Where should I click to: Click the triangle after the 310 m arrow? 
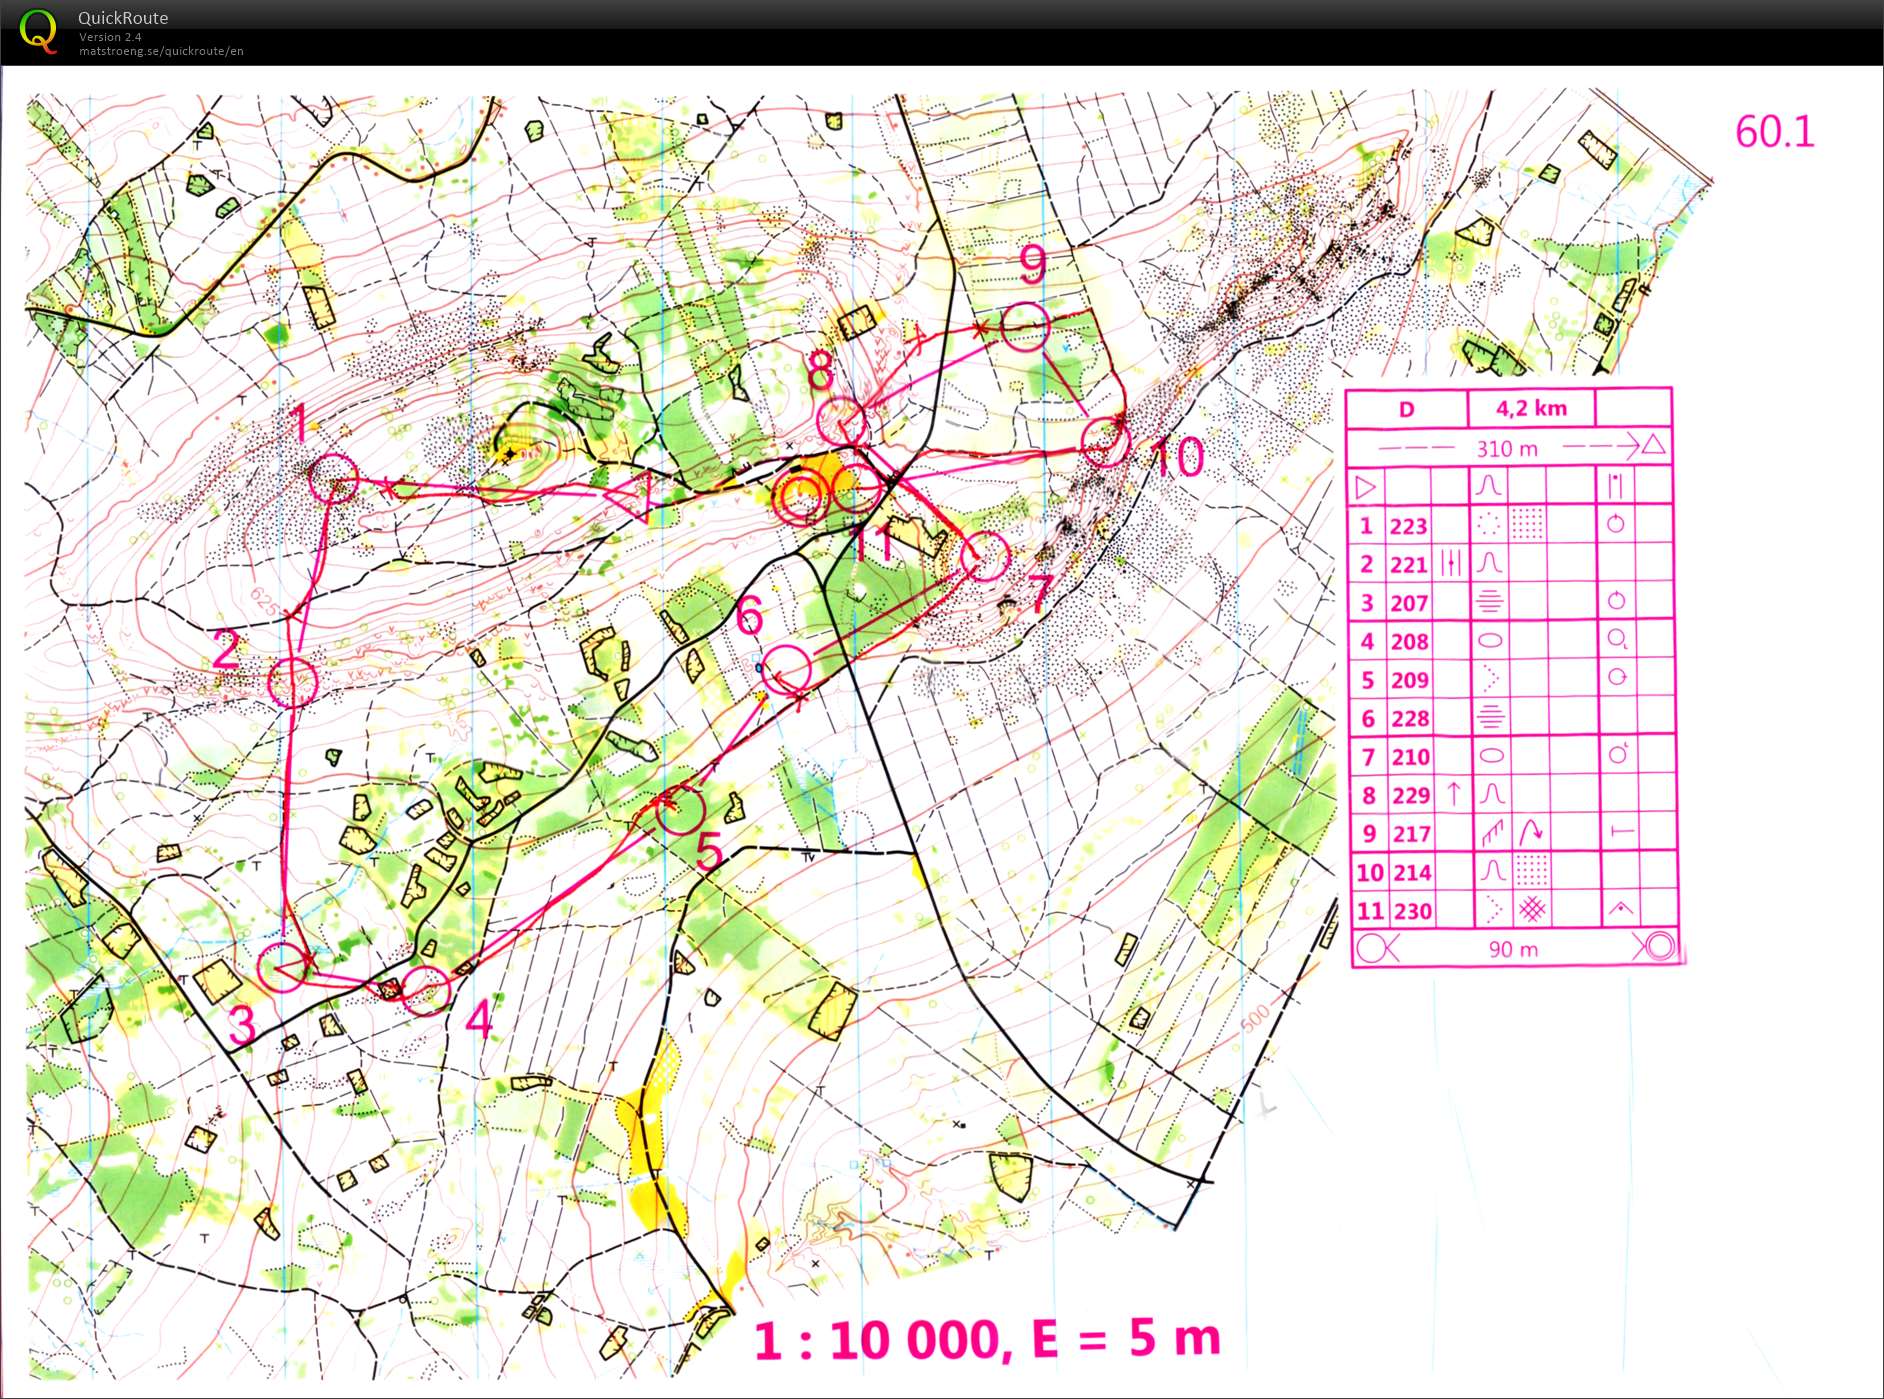1654,445
